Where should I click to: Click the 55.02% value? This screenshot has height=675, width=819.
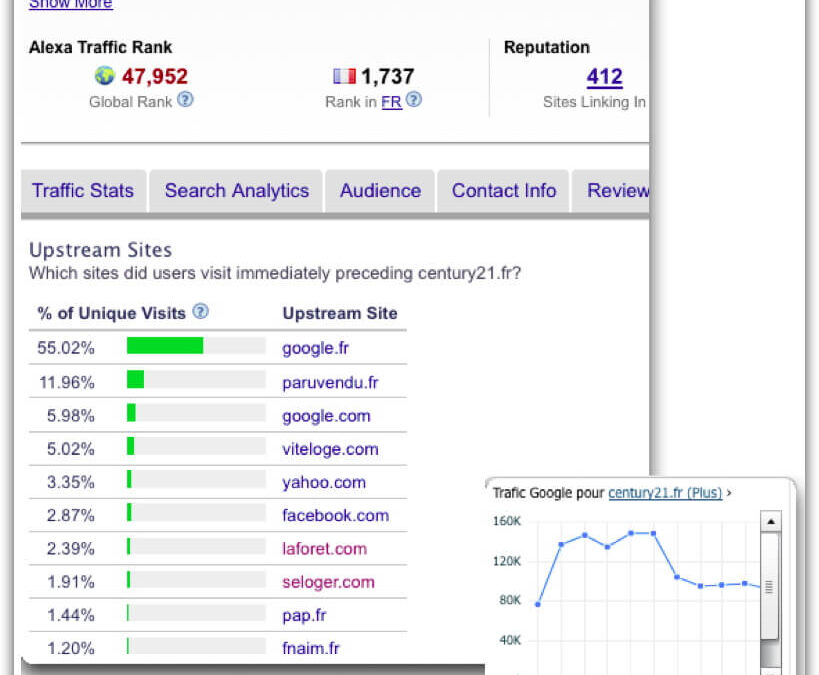pos(66,348)
